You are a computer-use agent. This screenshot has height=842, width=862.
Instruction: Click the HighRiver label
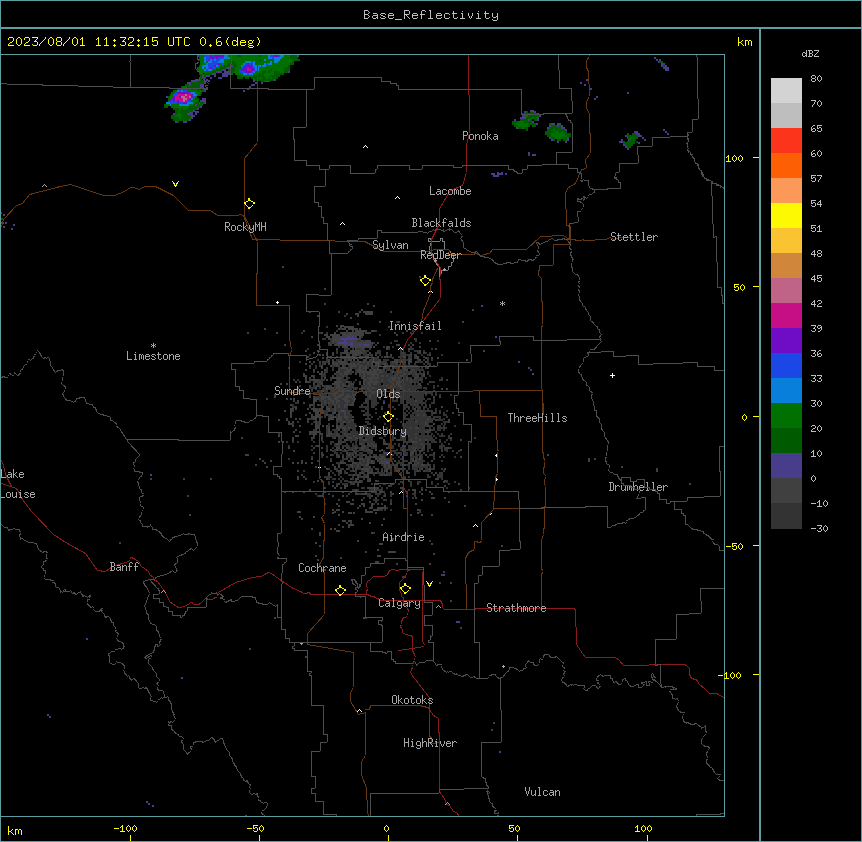[x=430, y=743]
